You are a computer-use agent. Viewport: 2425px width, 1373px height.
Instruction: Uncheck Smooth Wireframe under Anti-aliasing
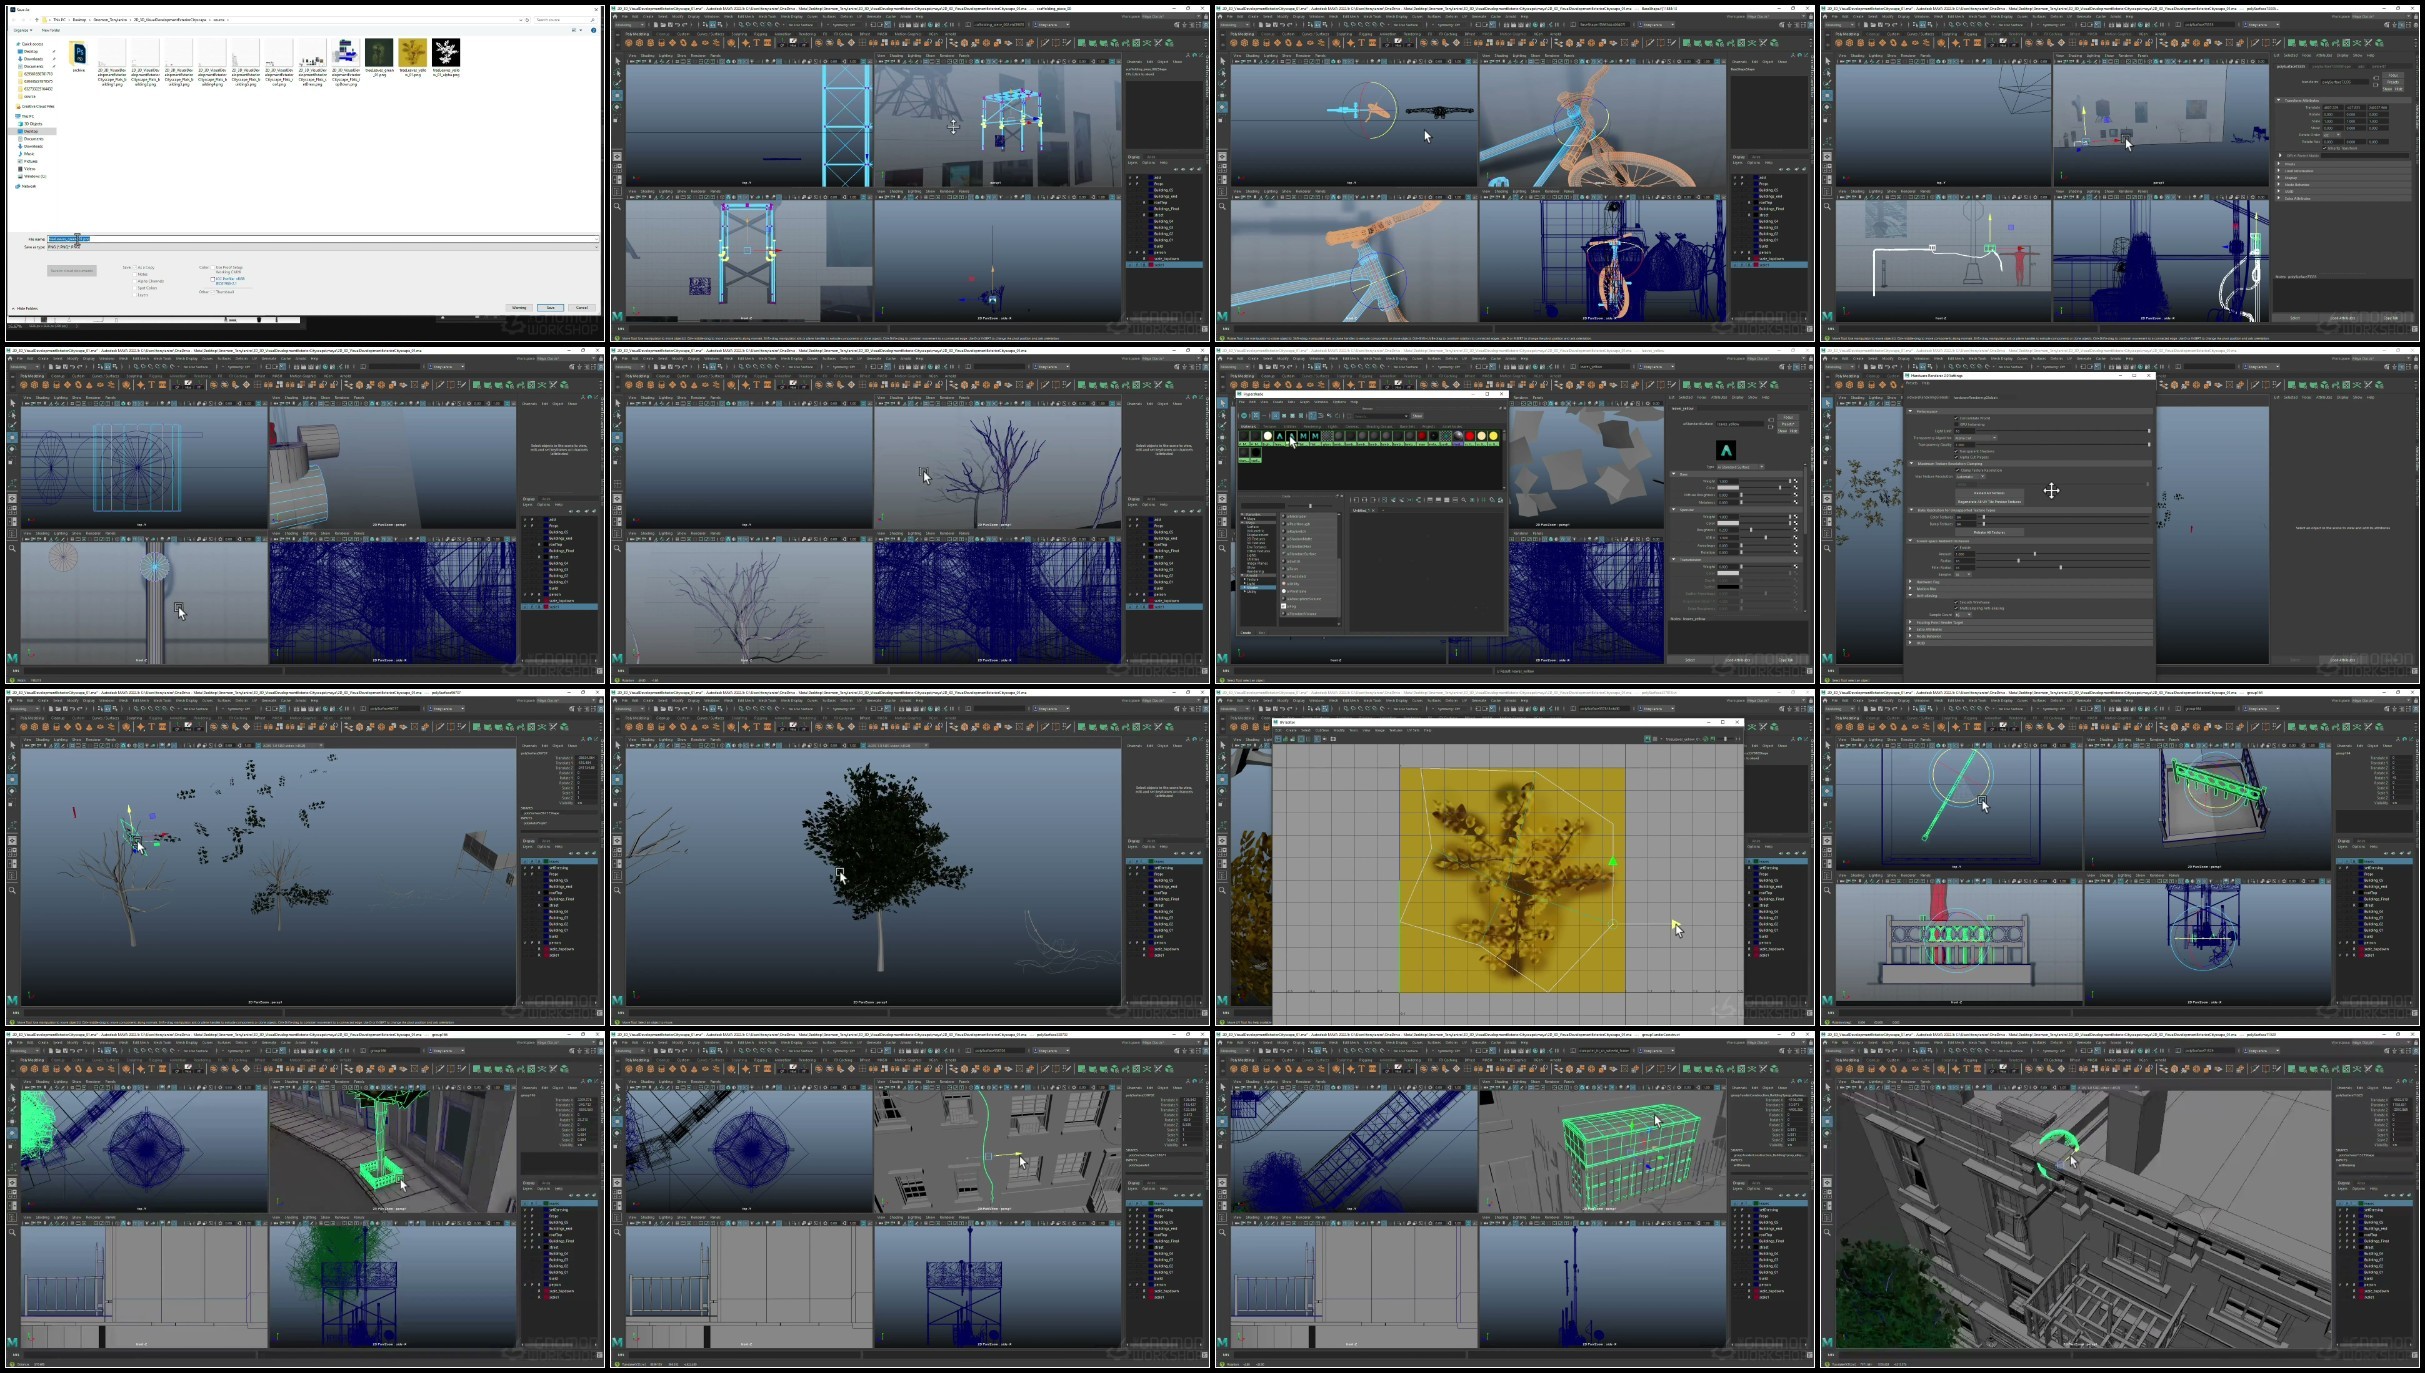pos(1958,602)
